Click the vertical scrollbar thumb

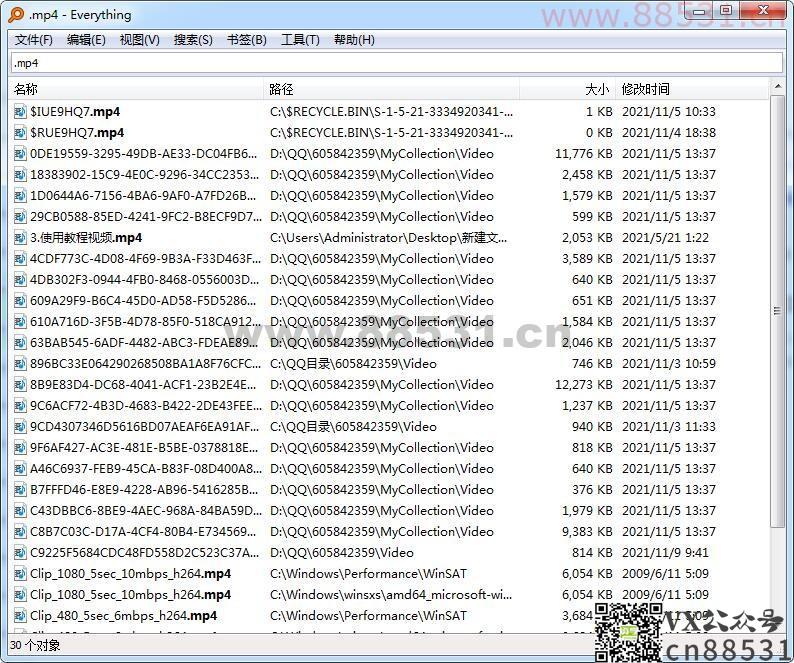[x=777, y=311]
